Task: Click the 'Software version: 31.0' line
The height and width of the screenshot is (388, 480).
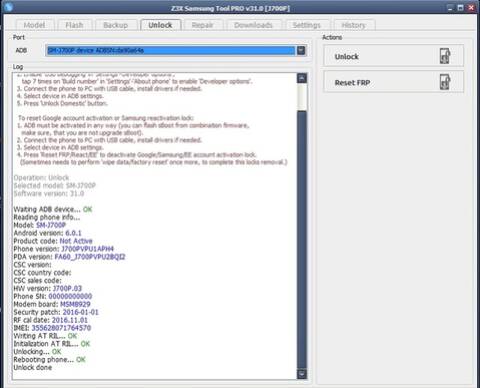Action: (49, 193)
